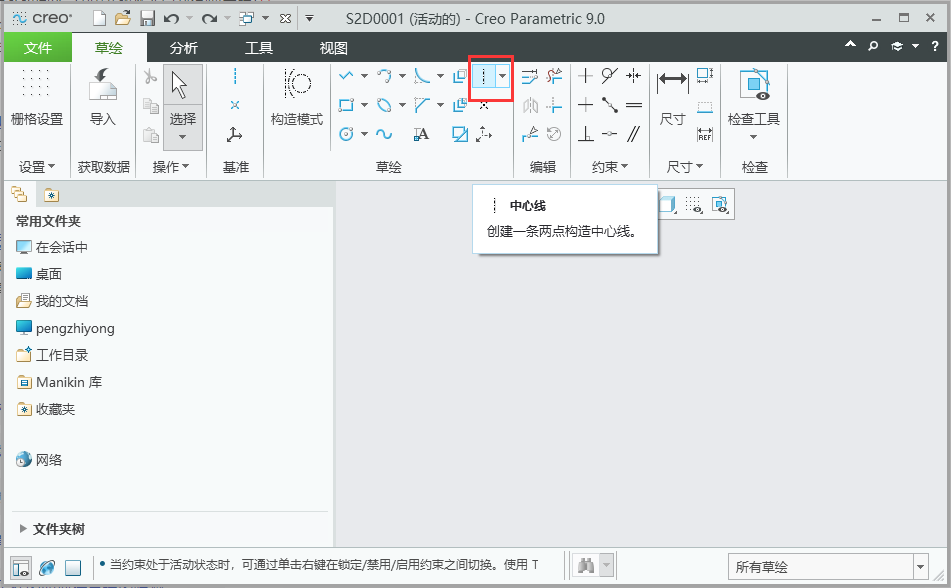This screenshot has height=588, width=951.
Task: Undo the last action
Action: coord(172,19)
